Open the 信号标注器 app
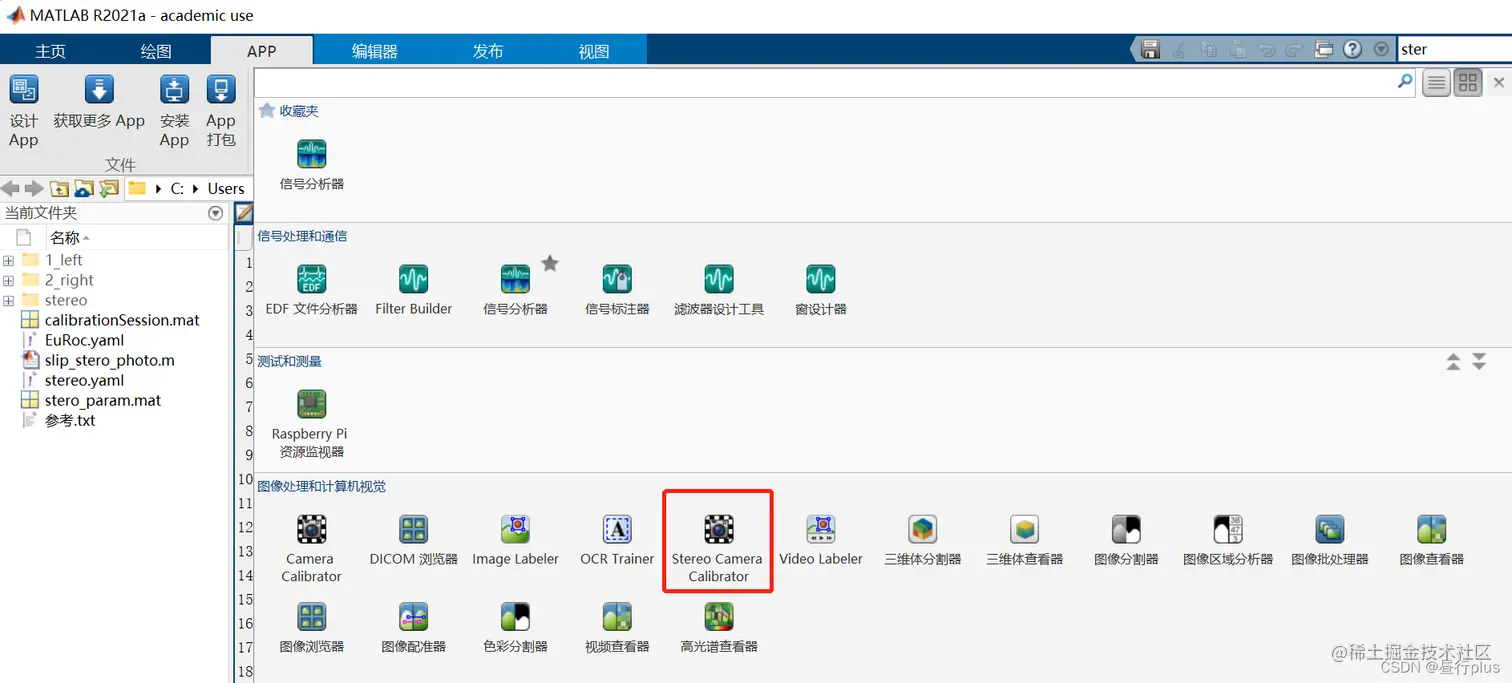 click(617, 290)
